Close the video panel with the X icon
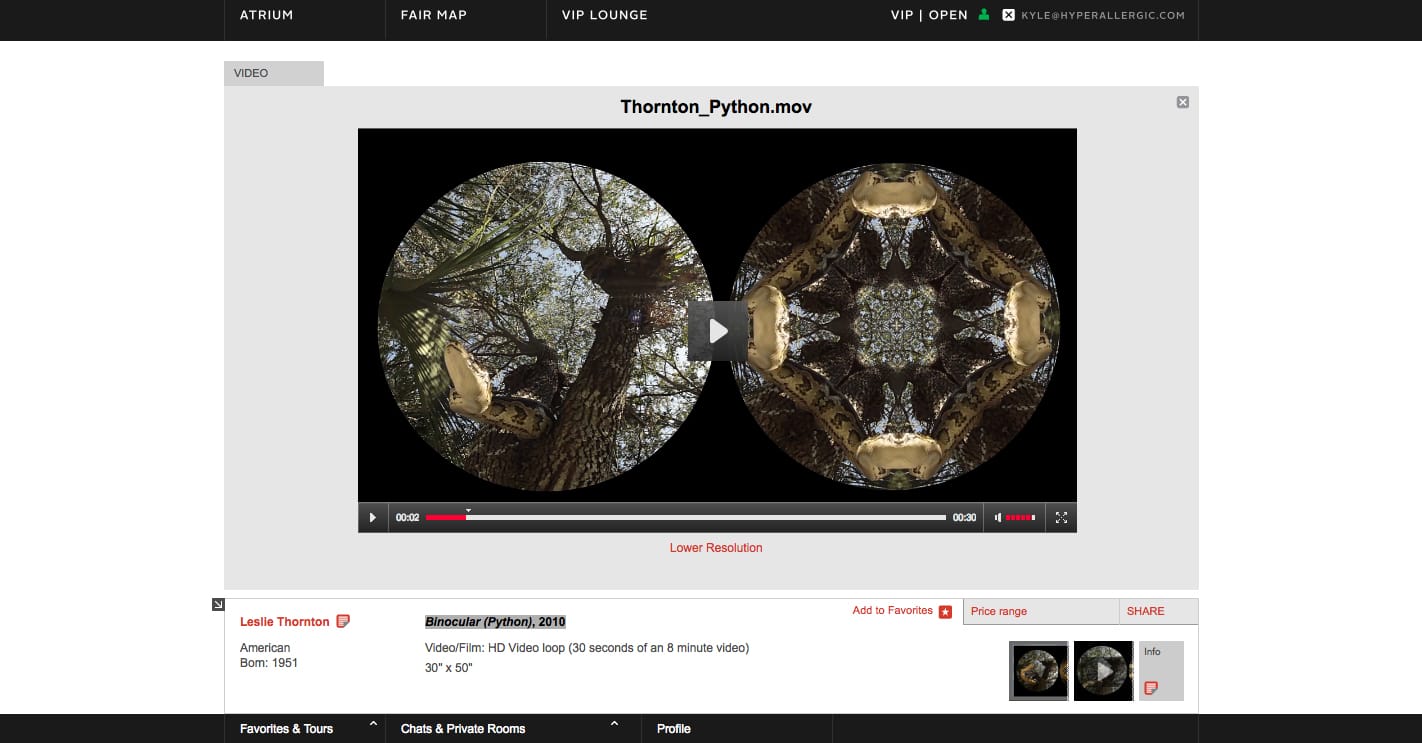1422x743 pixels. pyautogui.click(x=1183, y=102)
